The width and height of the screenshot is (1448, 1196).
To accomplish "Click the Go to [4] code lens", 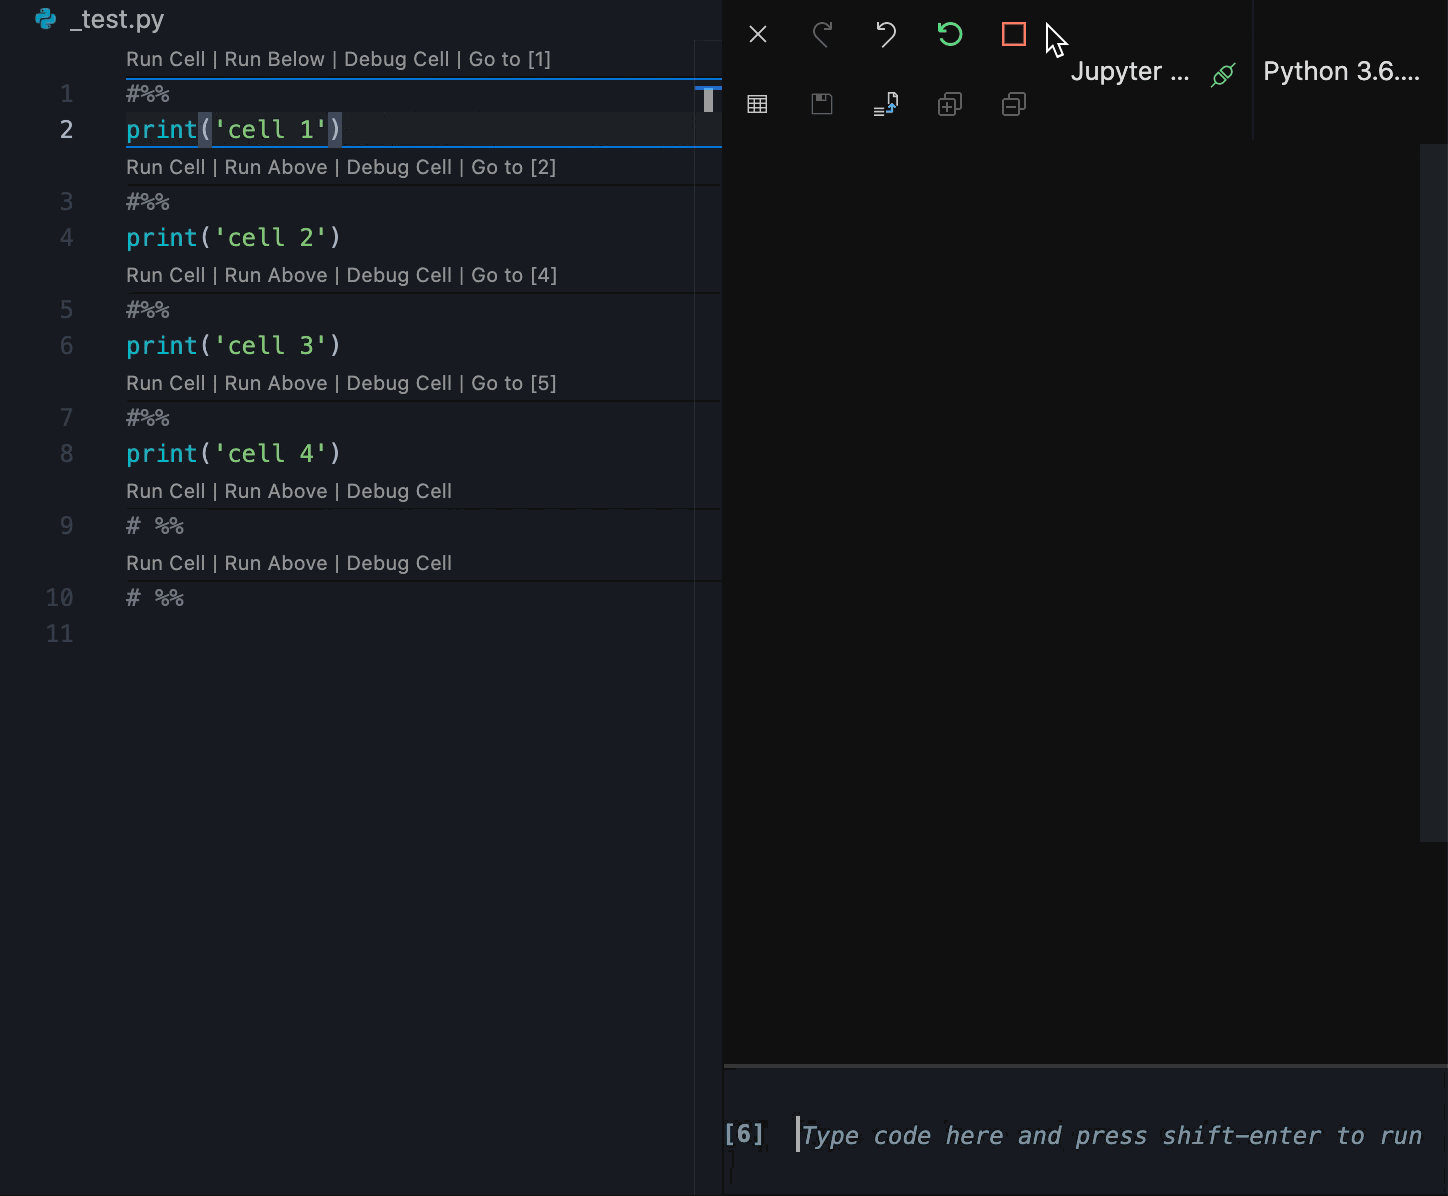I will (514, 275).
